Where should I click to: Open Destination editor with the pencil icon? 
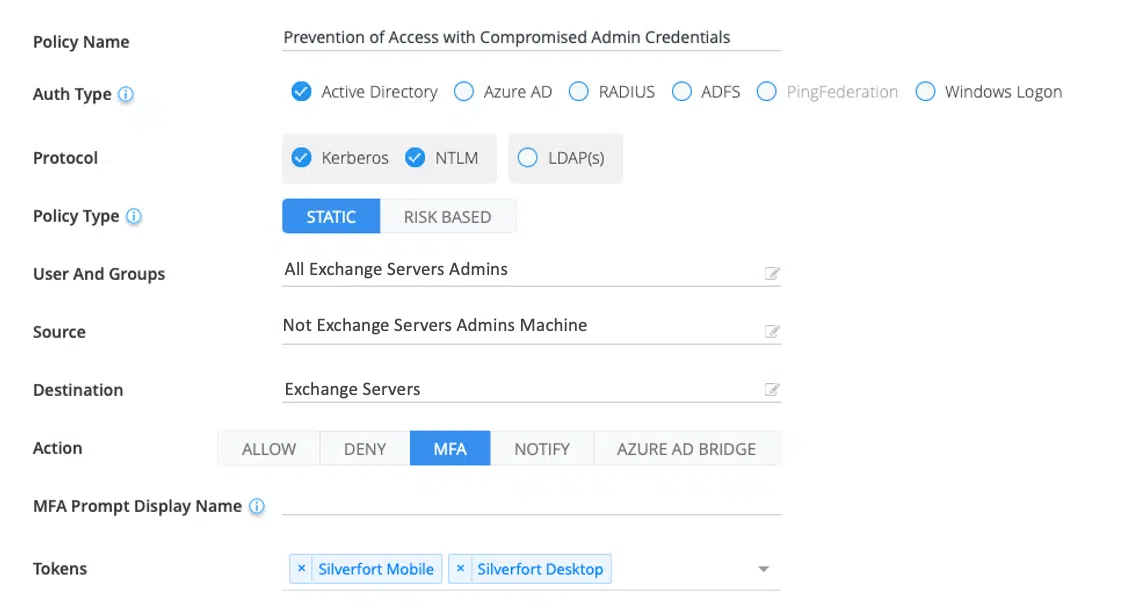tap(772, 390)
